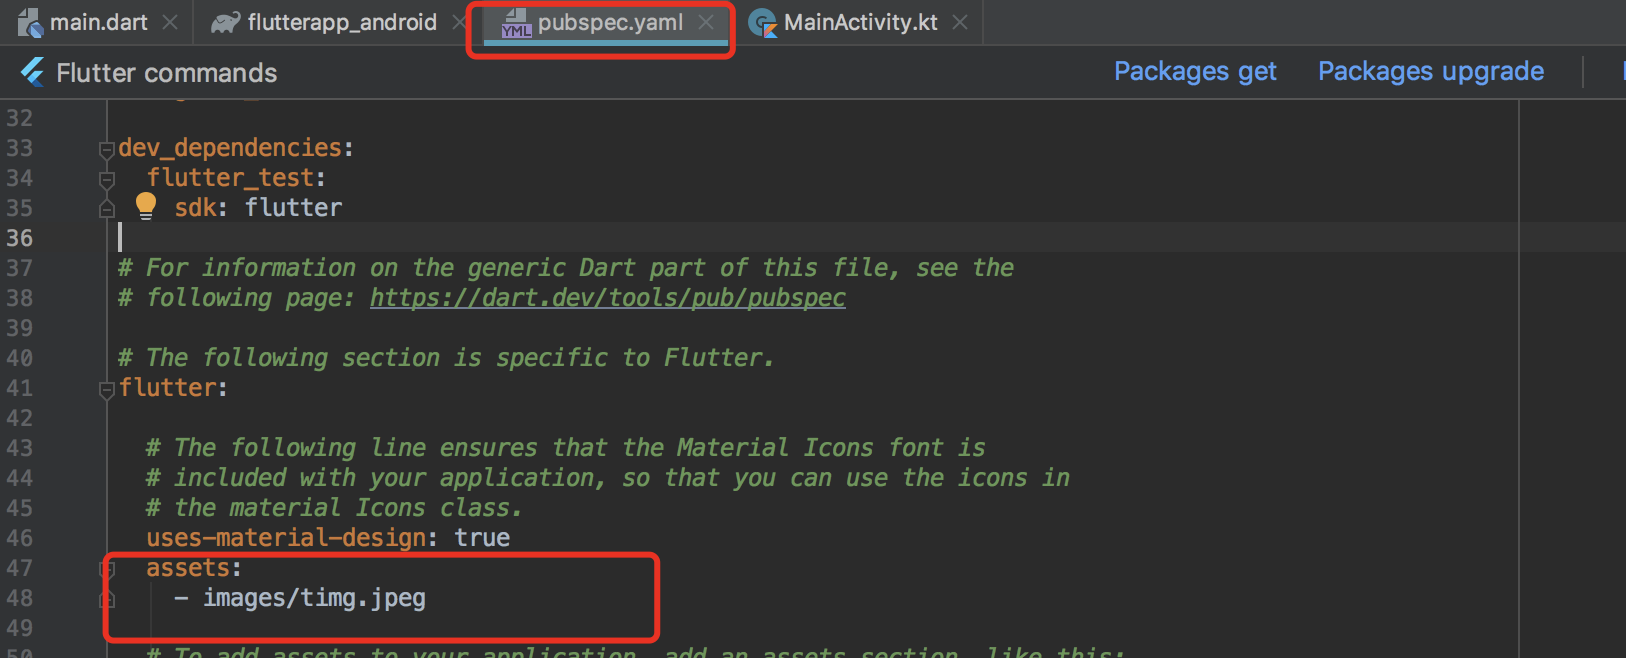1626x658 pixels.
Task: Click the sdk key text
Action: click(195, 208)
